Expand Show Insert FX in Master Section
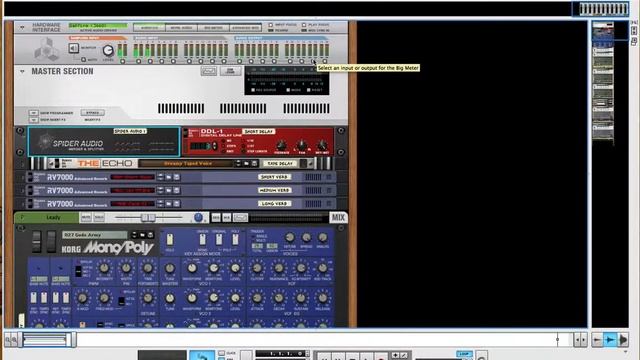This screenshot has width=640, height=360. pos(33,120)
